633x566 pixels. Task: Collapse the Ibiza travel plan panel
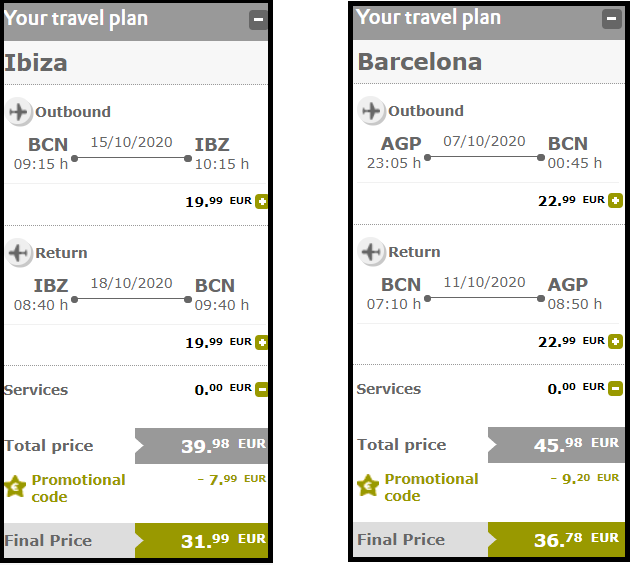click(258, 20)
